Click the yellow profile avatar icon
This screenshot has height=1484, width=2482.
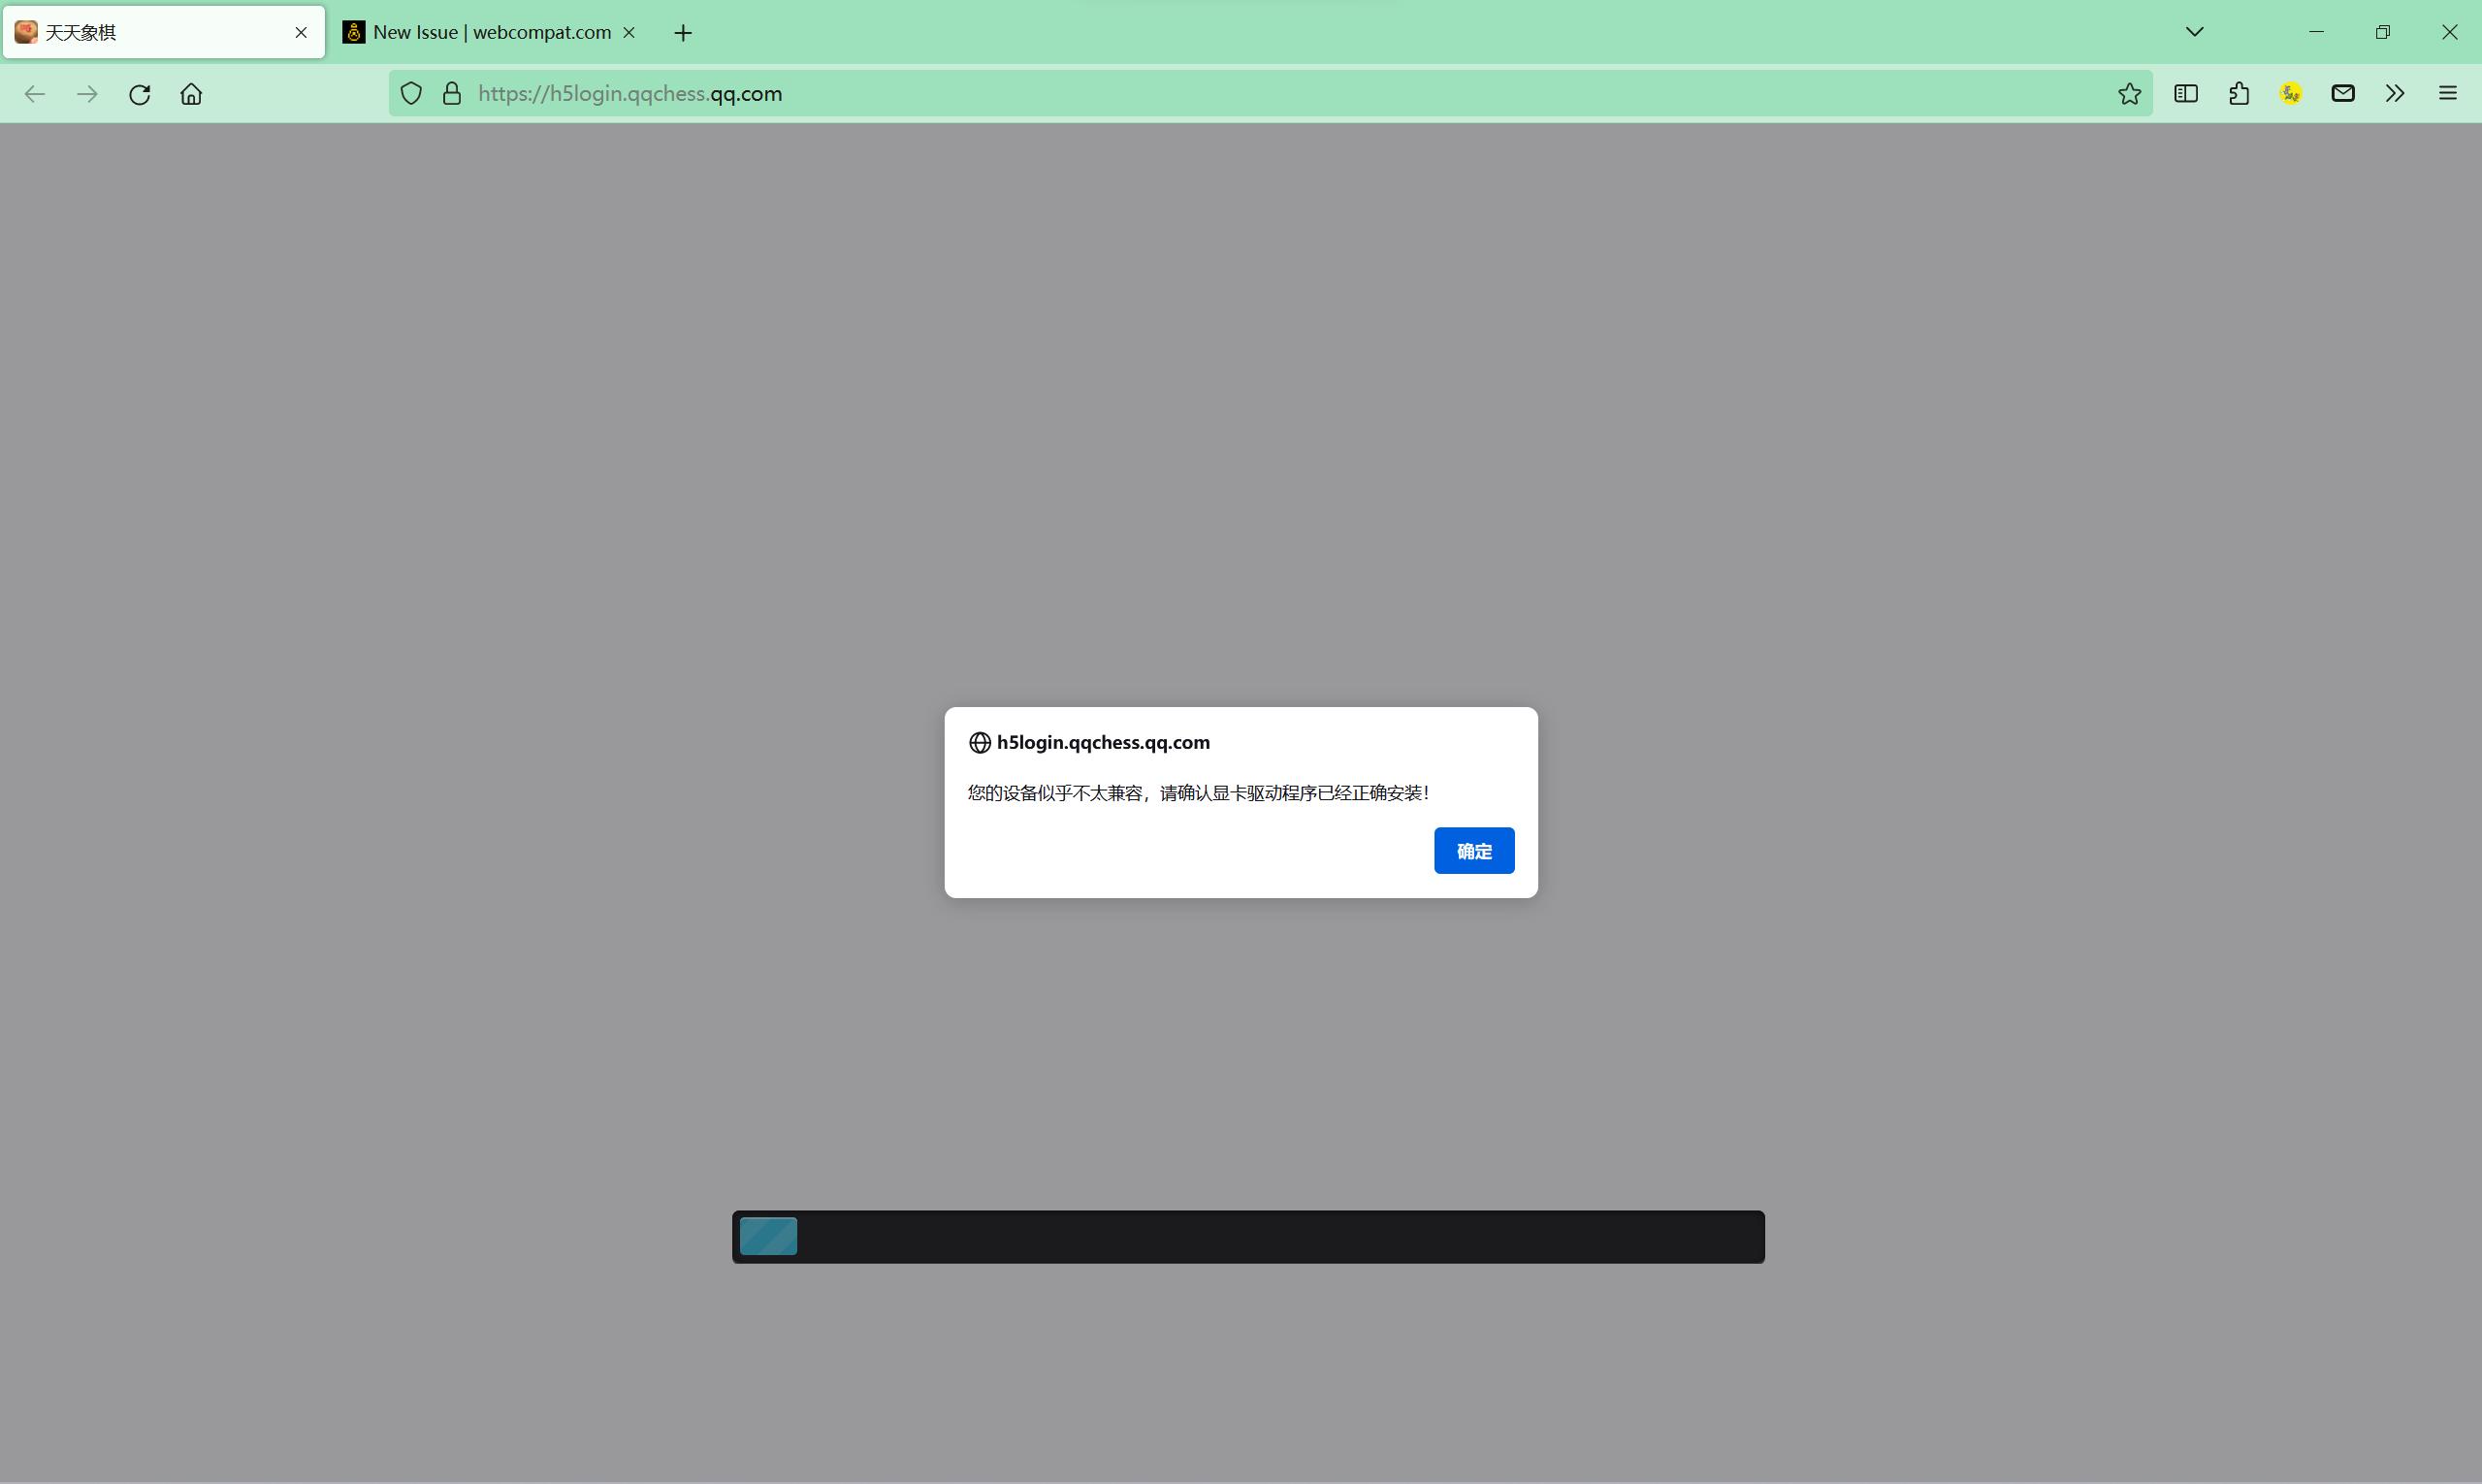(2291, 93)
